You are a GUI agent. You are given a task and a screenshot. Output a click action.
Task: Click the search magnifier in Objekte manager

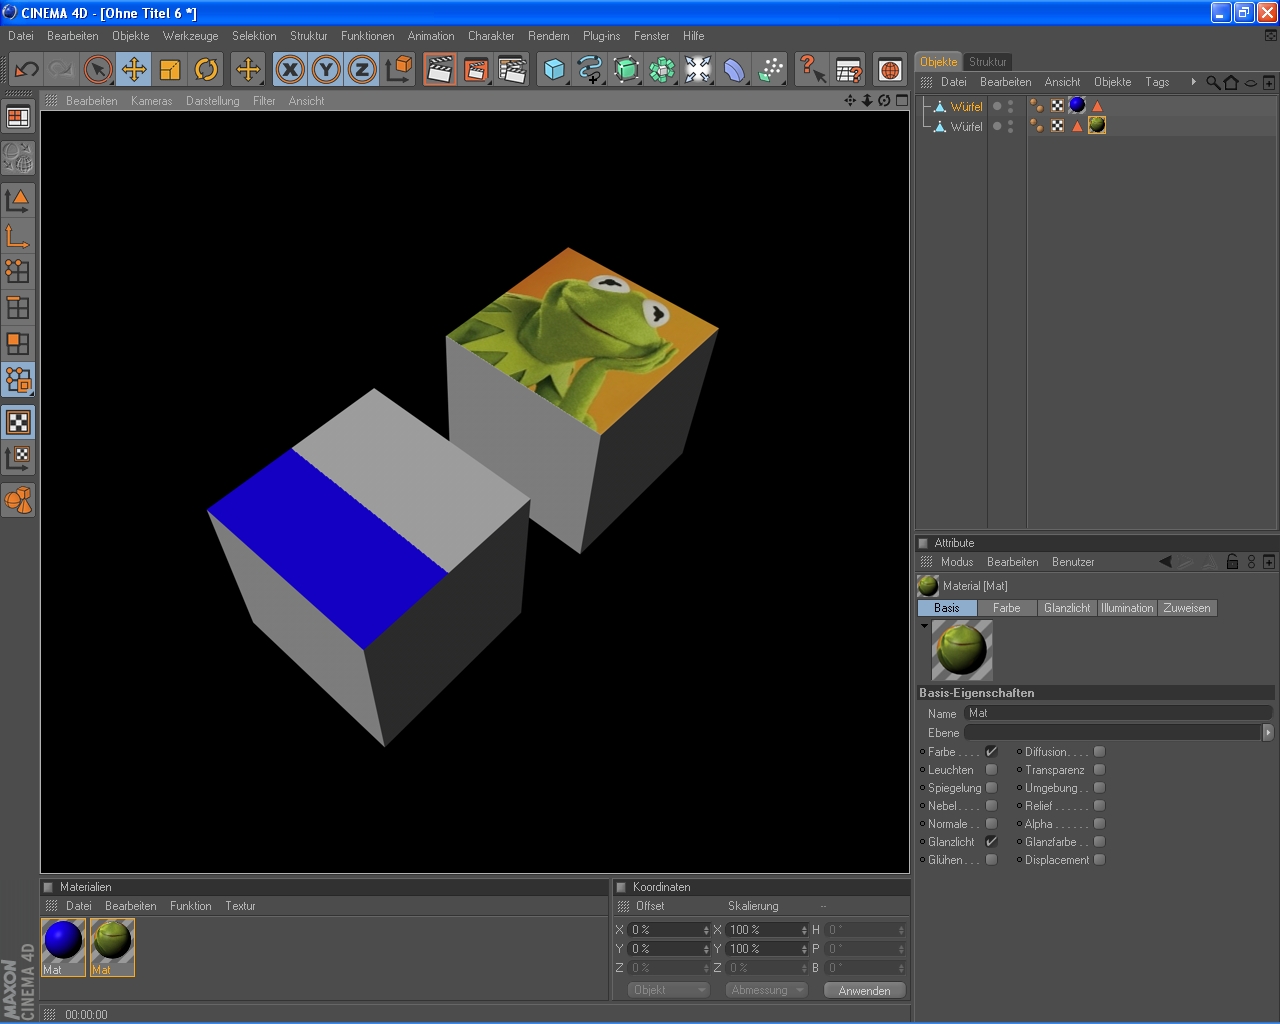point(1213,82)
